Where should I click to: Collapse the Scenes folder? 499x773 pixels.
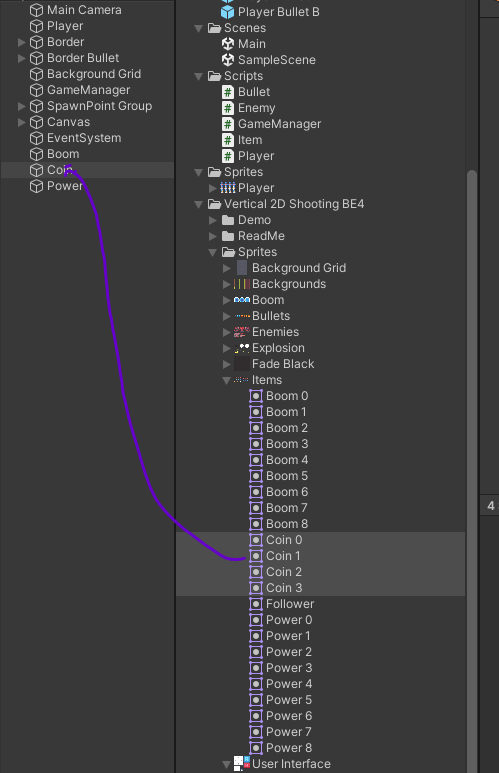[199, 29]
